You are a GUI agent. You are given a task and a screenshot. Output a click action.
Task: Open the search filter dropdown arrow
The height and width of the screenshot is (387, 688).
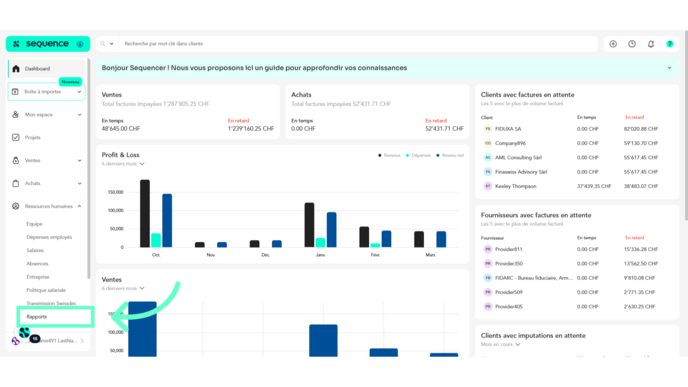click(x=111, y=44)
